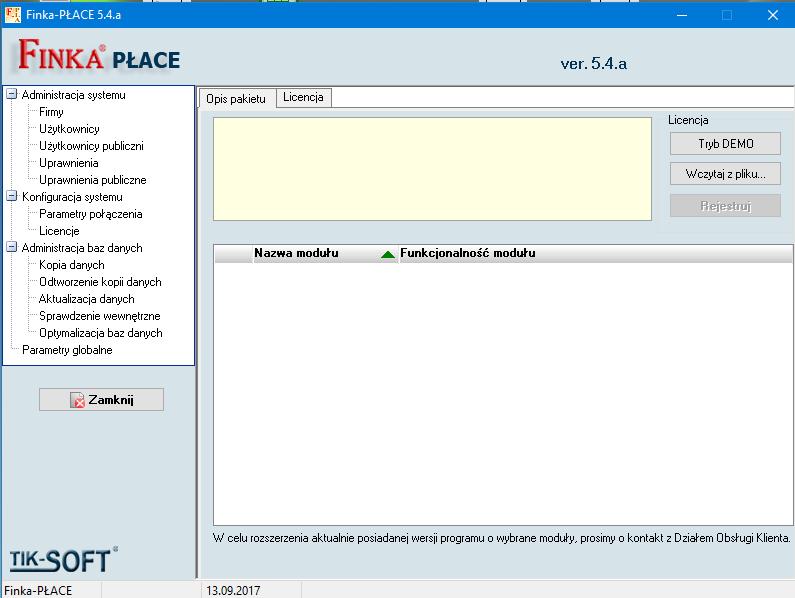795x598 pixels.
Task: Click the TIK-SOFT logo
Action: pos(63,560)
